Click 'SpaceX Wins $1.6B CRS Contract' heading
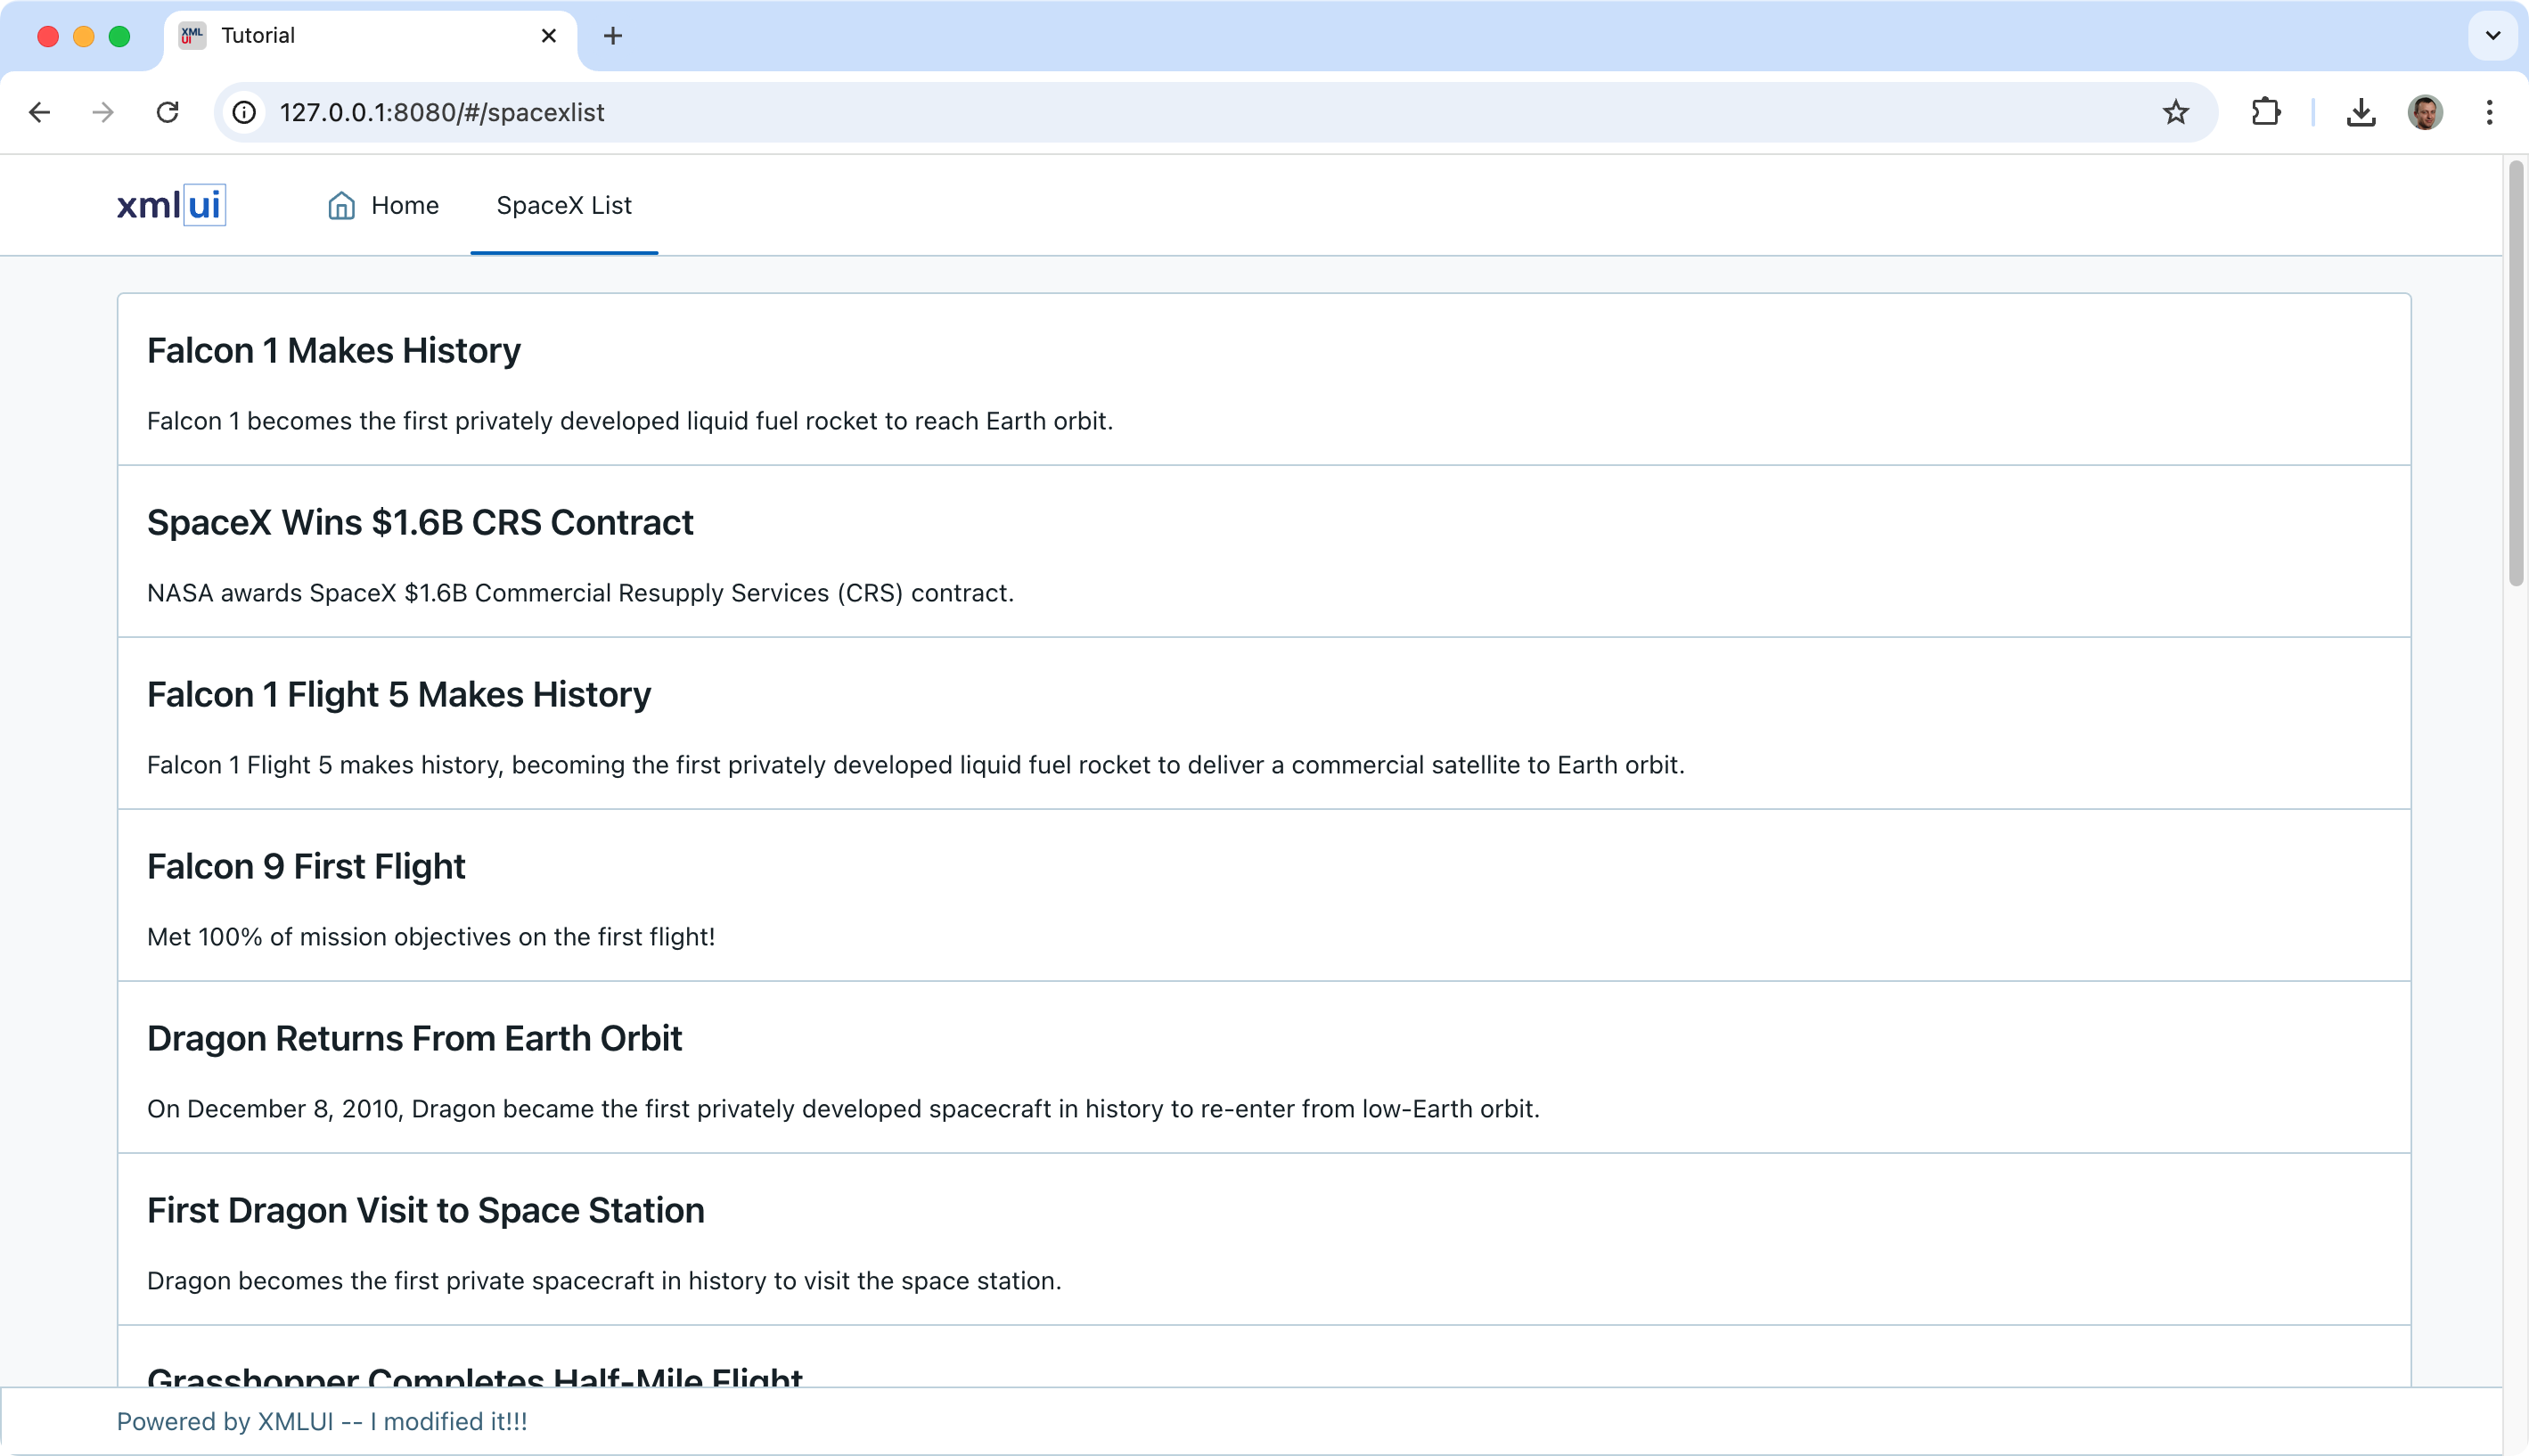The height and width of the screenshot is (1456, 2529). (420, 523)
